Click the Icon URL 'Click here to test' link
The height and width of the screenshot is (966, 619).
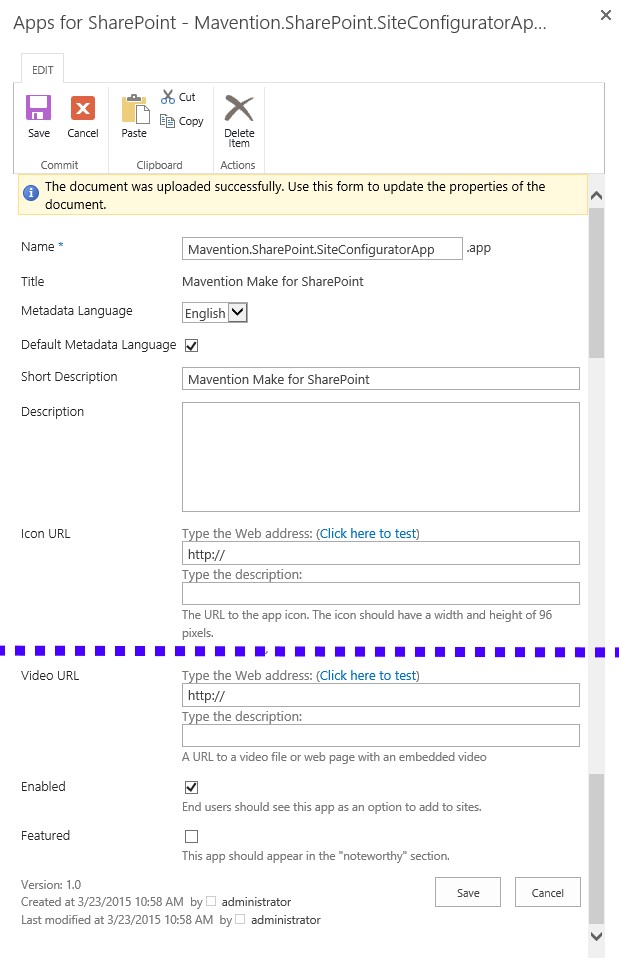[x=367, y=534]
